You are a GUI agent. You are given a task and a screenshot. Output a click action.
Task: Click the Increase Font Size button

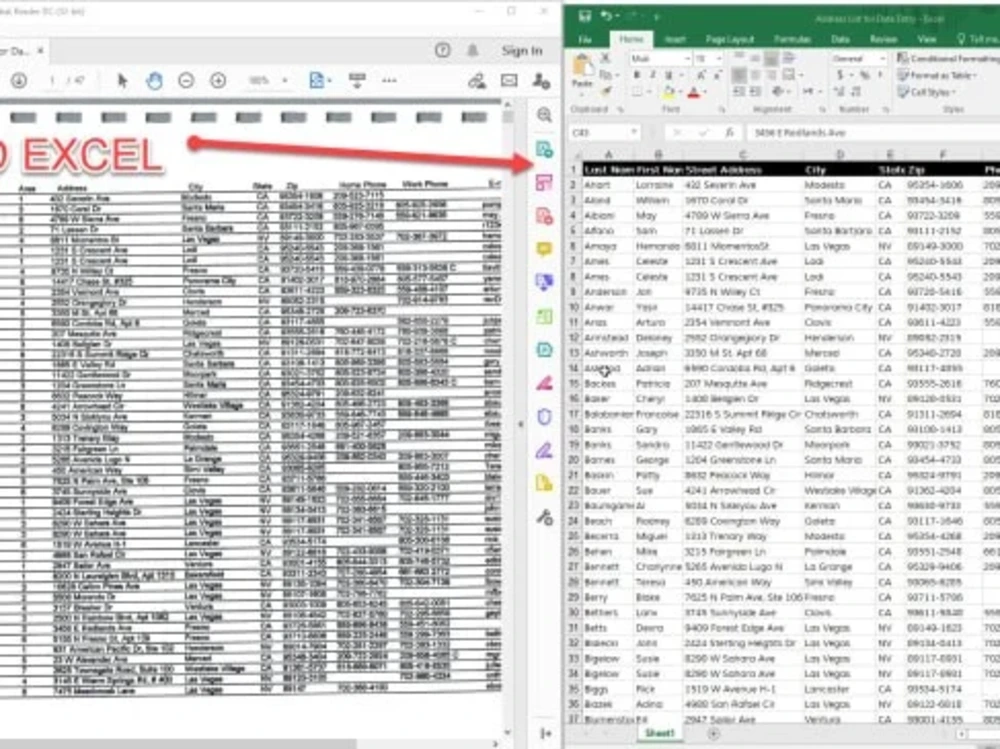click(702, 75)
